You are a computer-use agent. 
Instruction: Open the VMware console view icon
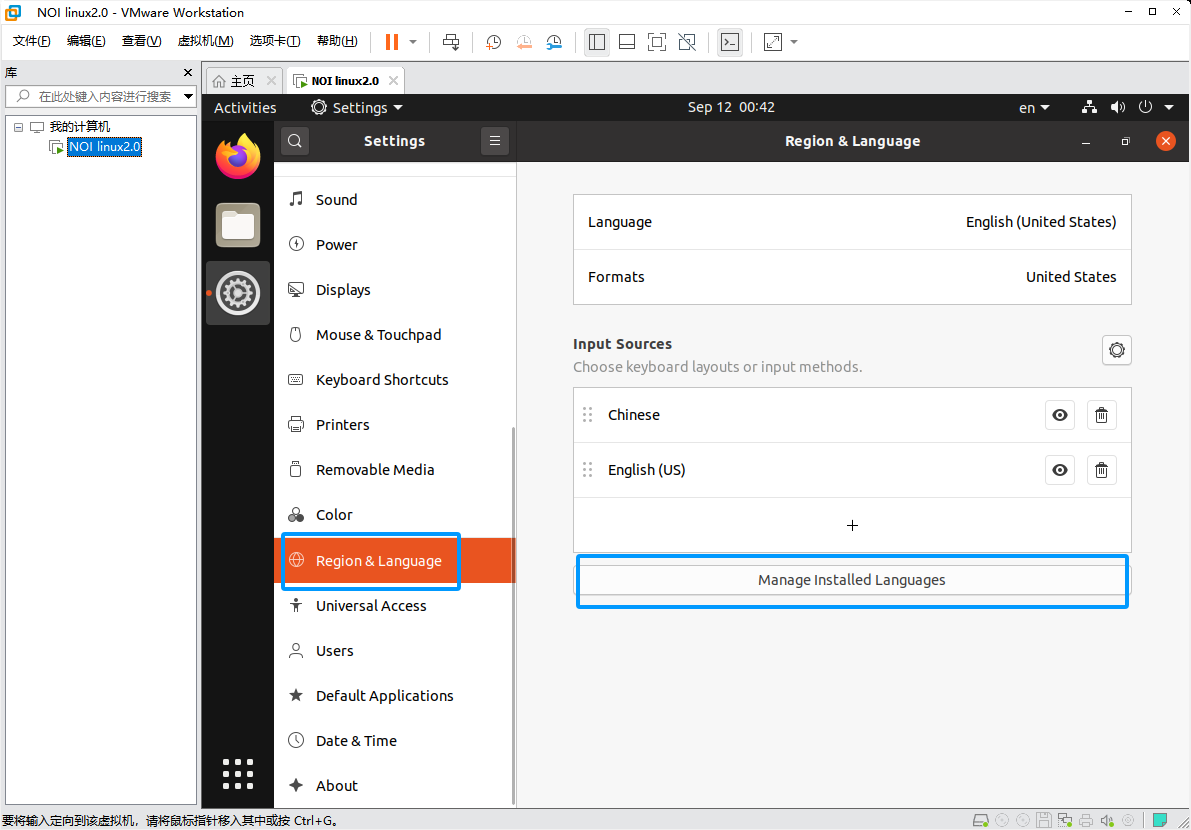pos(730,42)
